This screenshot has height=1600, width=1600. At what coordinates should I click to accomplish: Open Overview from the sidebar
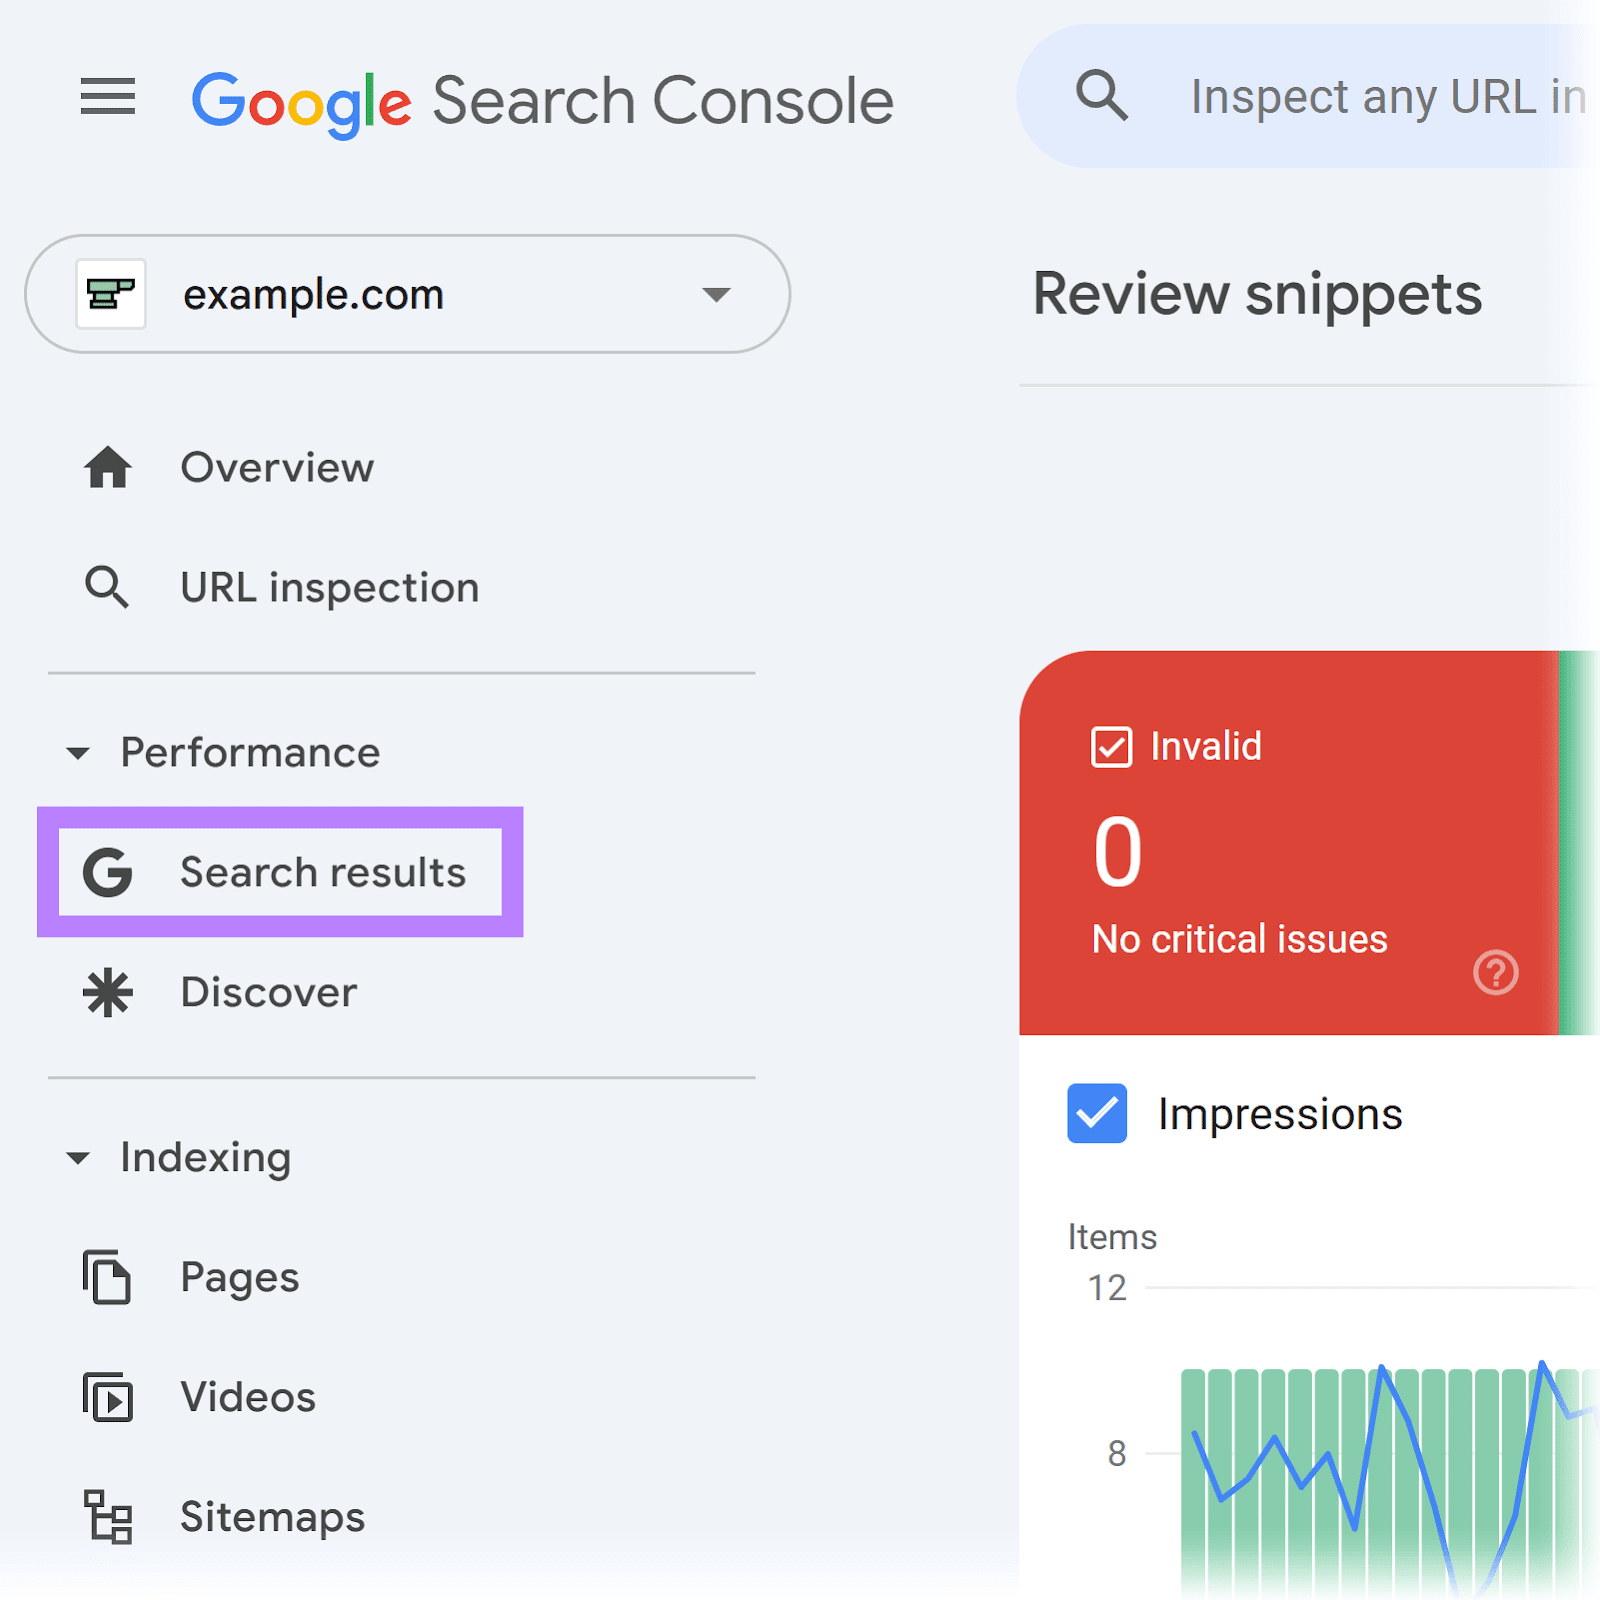coord(276,467)
